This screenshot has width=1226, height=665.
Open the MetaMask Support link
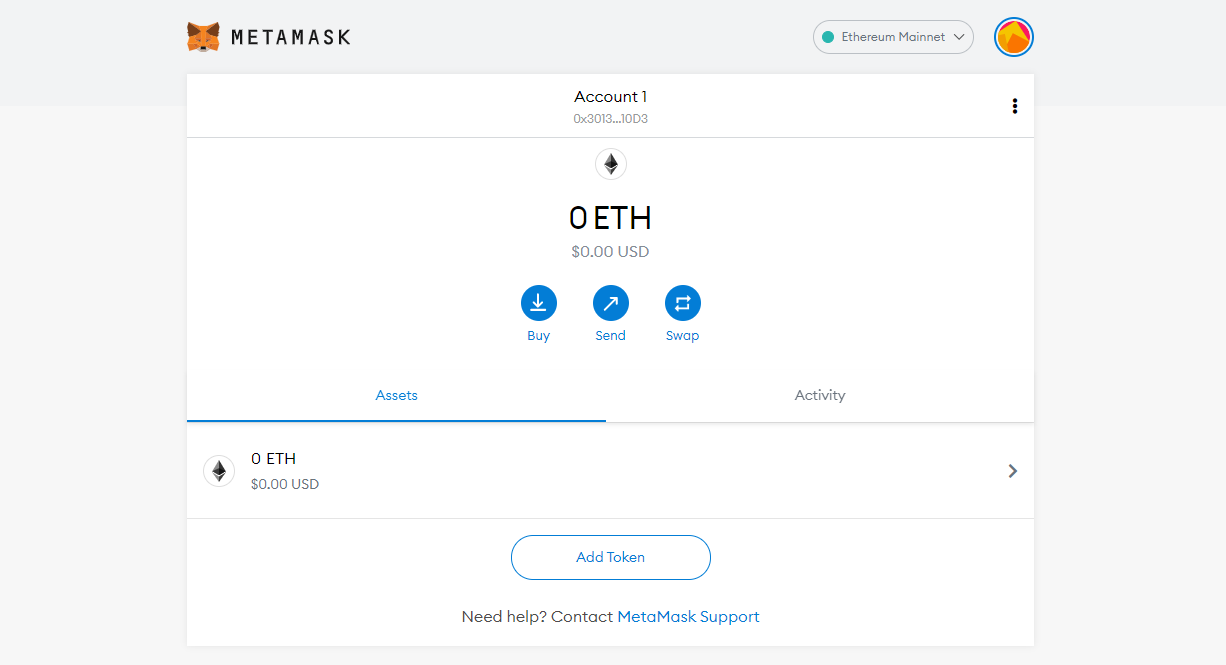coord(688,617)
